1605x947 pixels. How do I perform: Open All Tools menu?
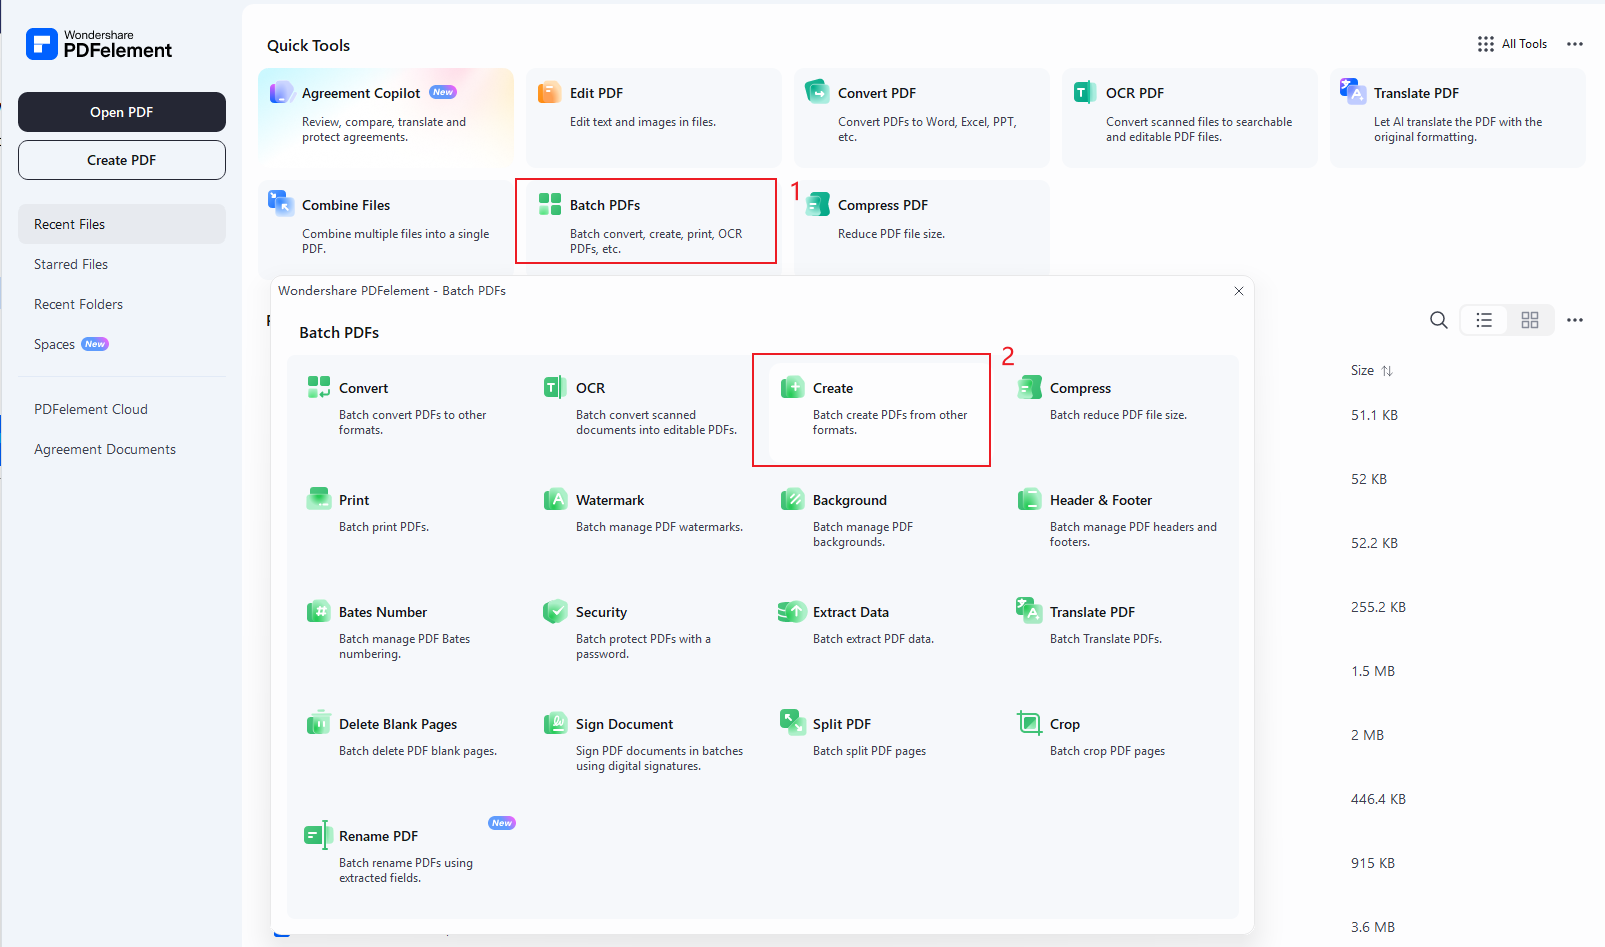pyautogui.click(x=1512, y=44)
